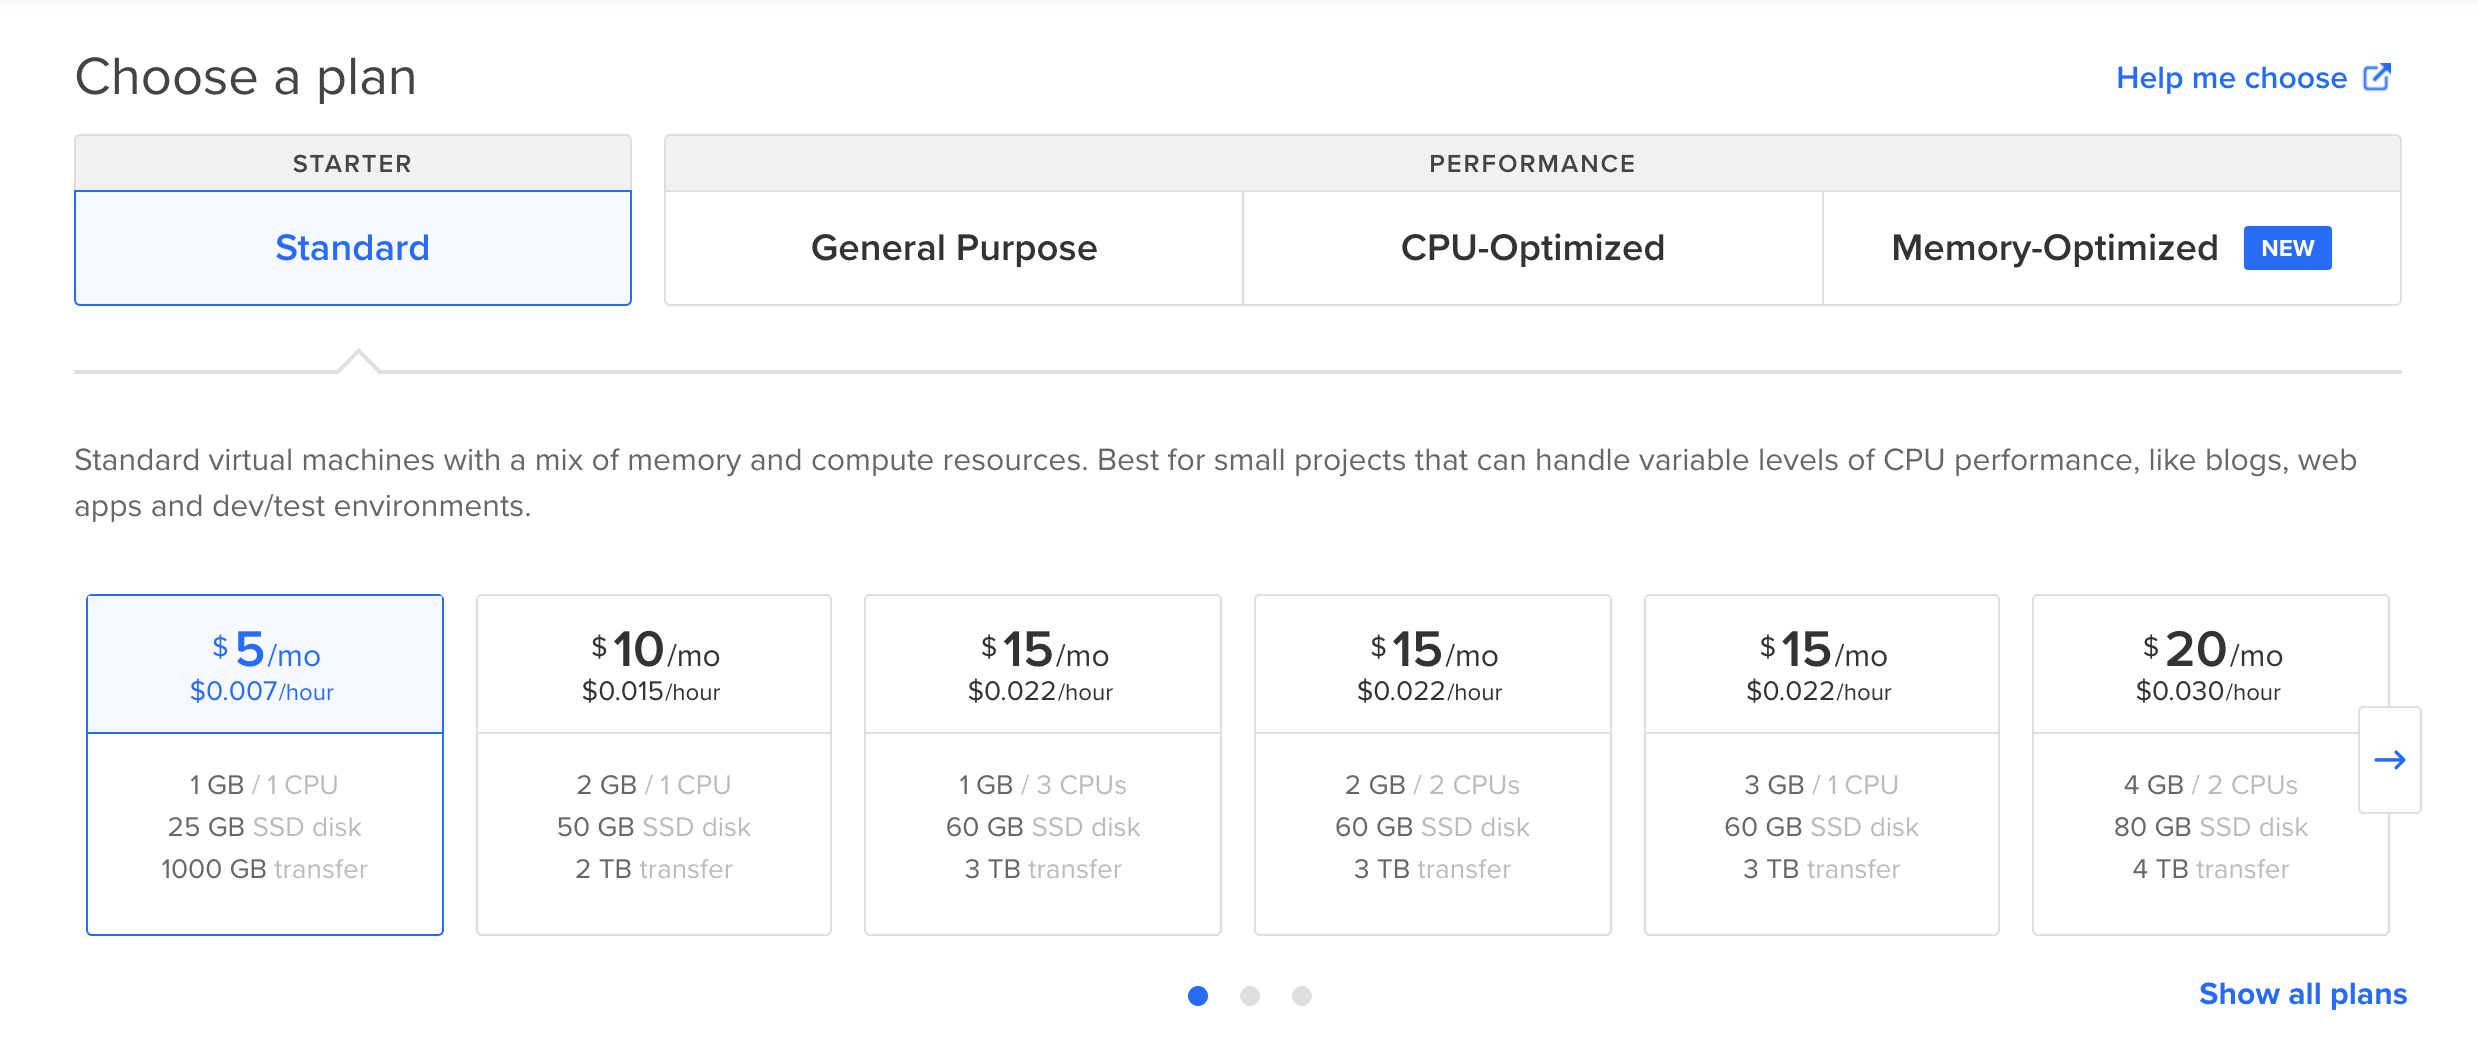Click the right arrow to see more plans
The image size is (2478, 1064).
click(x=2389, y=760)
